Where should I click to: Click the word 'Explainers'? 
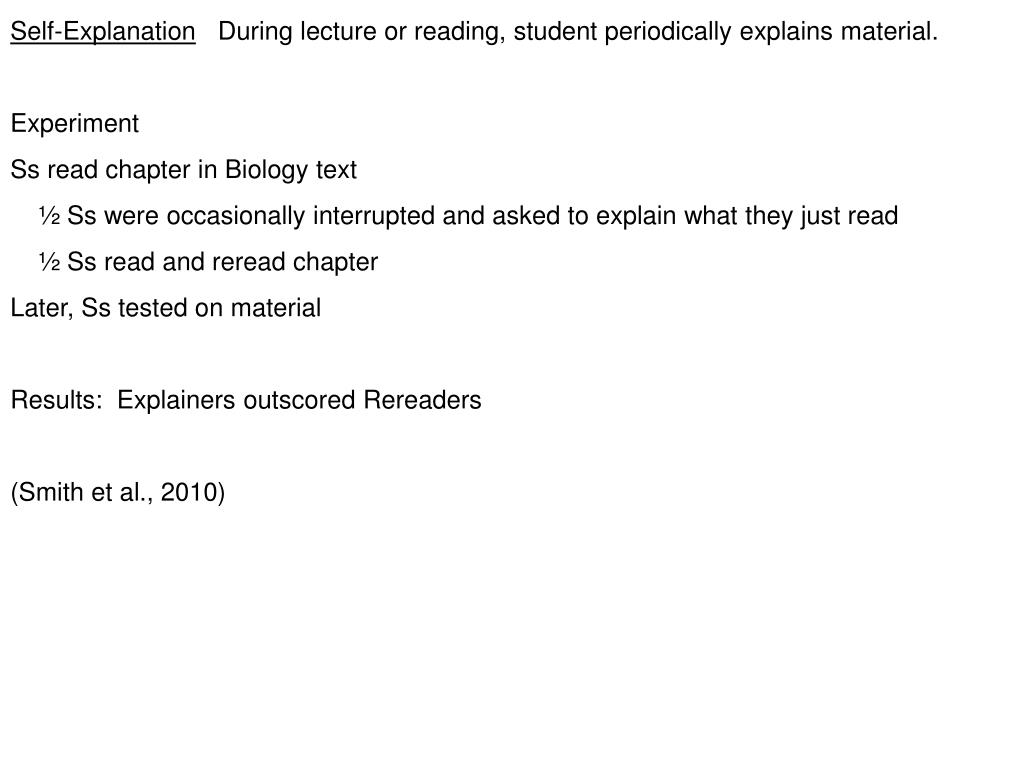pos(176,400)
